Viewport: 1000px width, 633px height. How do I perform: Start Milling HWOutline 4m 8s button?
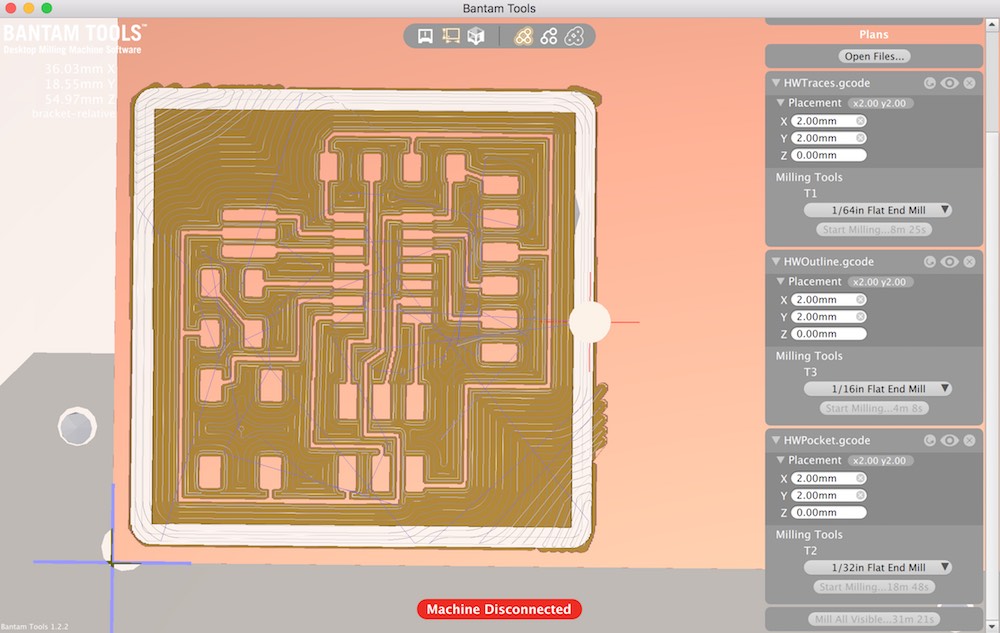[874, 408]
